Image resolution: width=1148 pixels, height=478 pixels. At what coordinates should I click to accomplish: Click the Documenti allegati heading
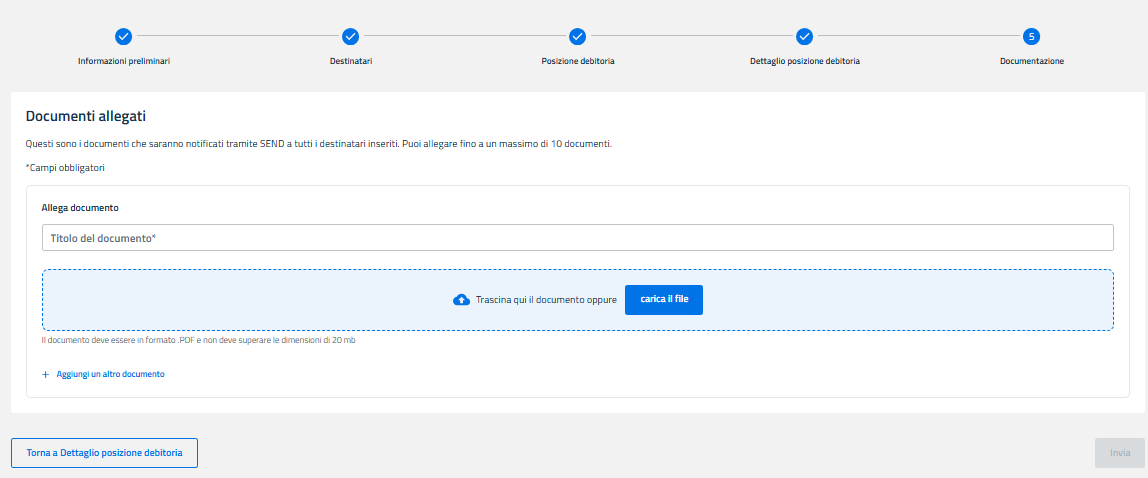pos(86,117)
